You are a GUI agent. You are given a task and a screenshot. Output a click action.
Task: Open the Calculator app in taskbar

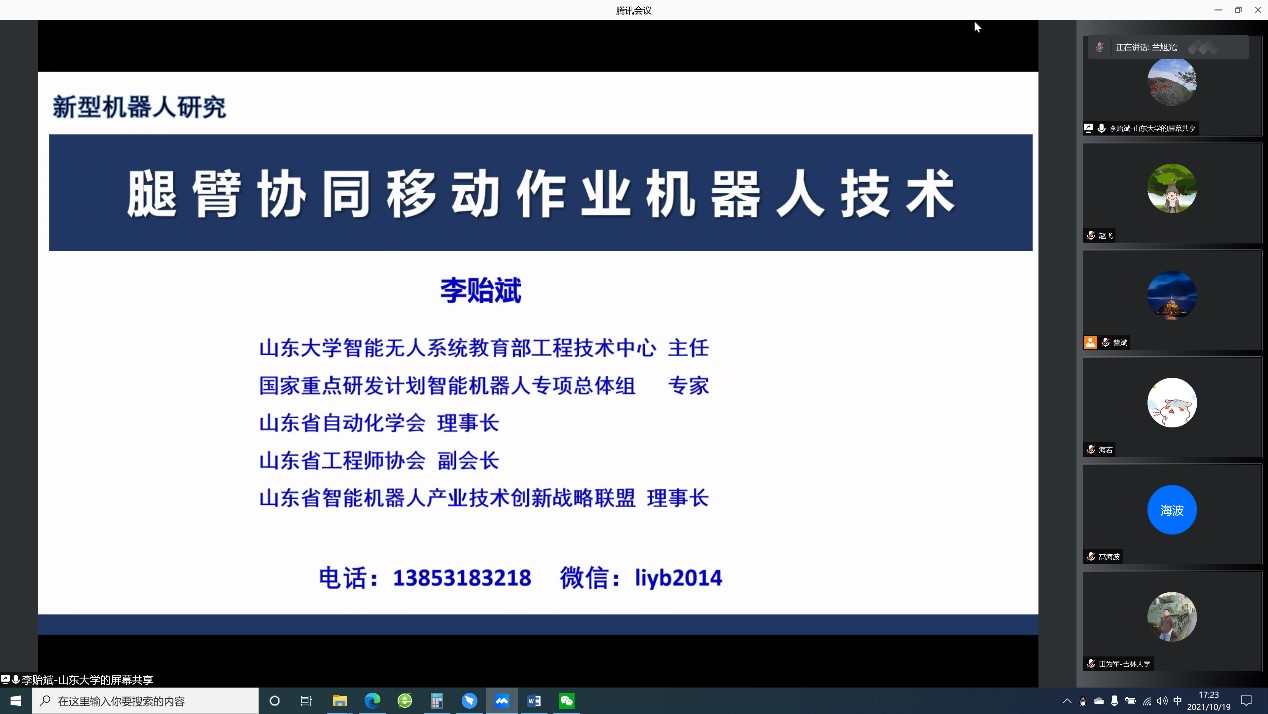[437, 701]
